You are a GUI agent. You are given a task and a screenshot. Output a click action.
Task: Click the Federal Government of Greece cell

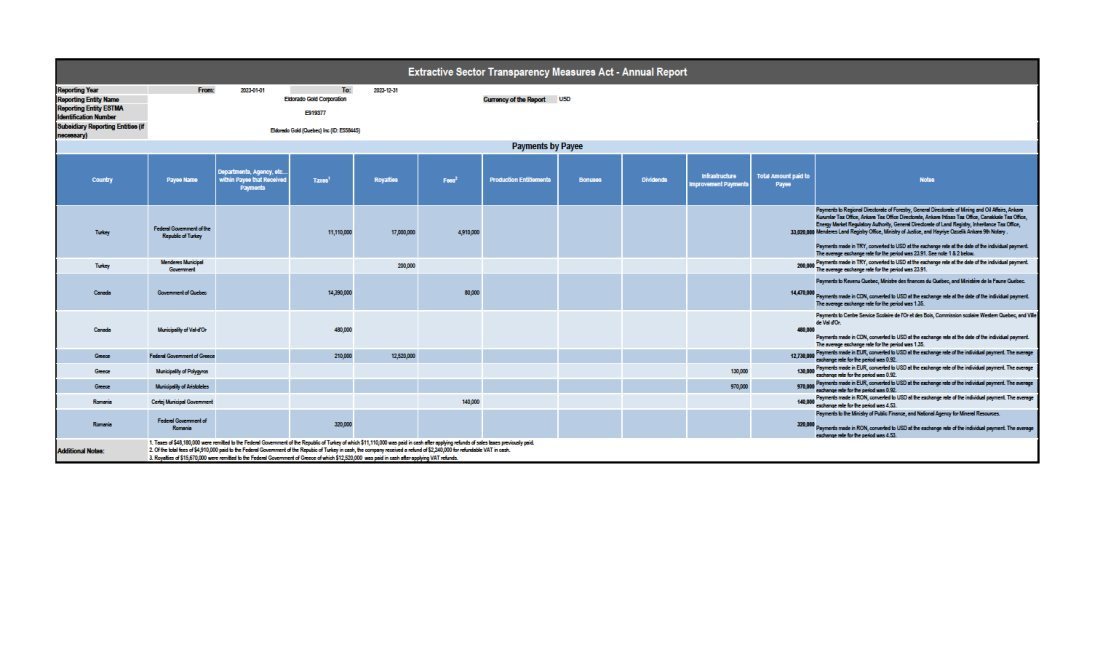click(x=182, y=355)
